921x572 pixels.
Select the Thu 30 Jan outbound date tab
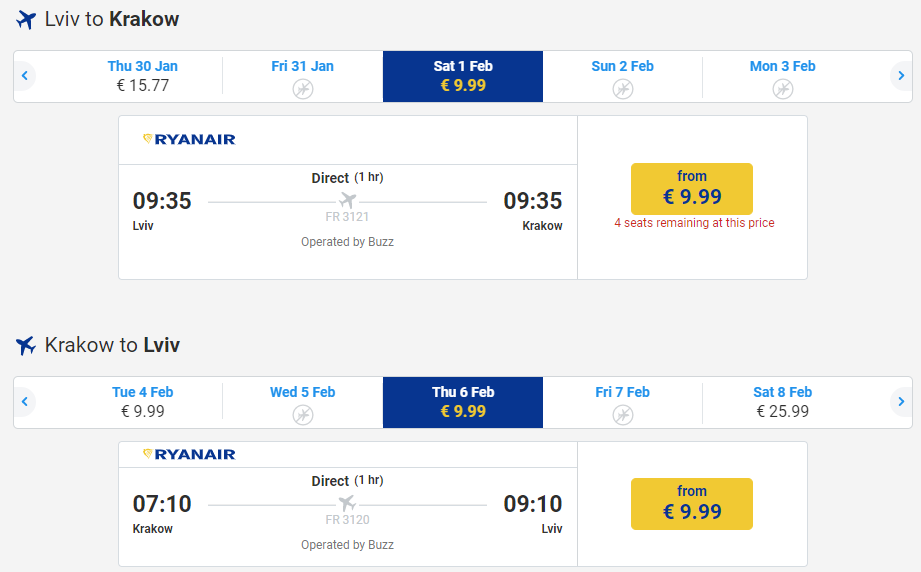pos(143,76)
